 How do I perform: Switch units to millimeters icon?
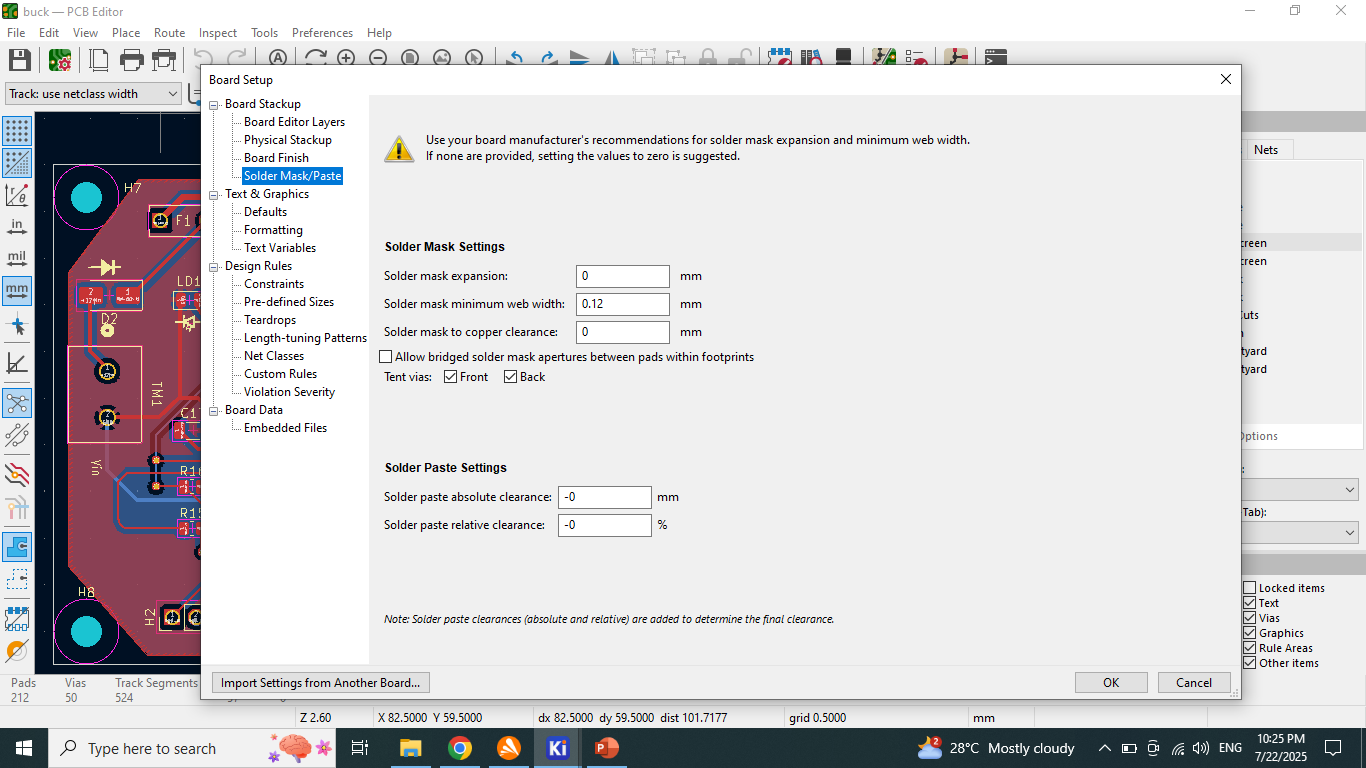pos(17,291)
